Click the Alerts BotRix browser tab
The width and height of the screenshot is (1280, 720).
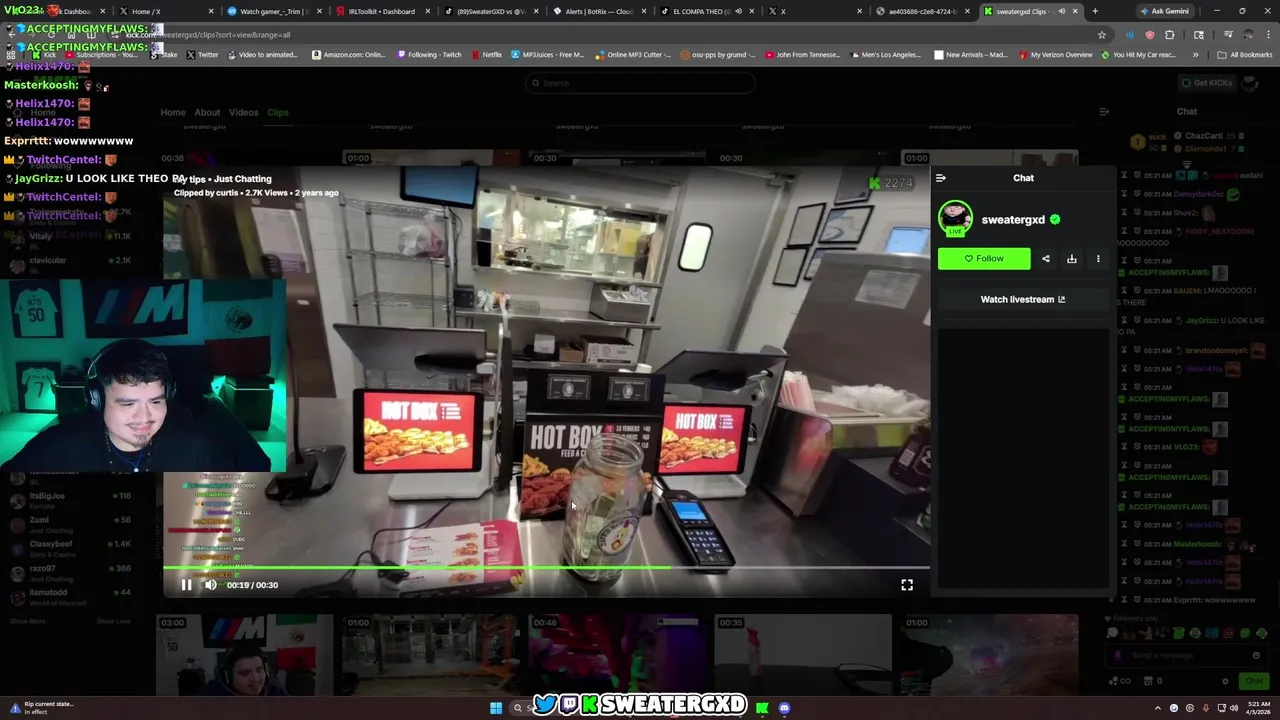coord(602,11)
